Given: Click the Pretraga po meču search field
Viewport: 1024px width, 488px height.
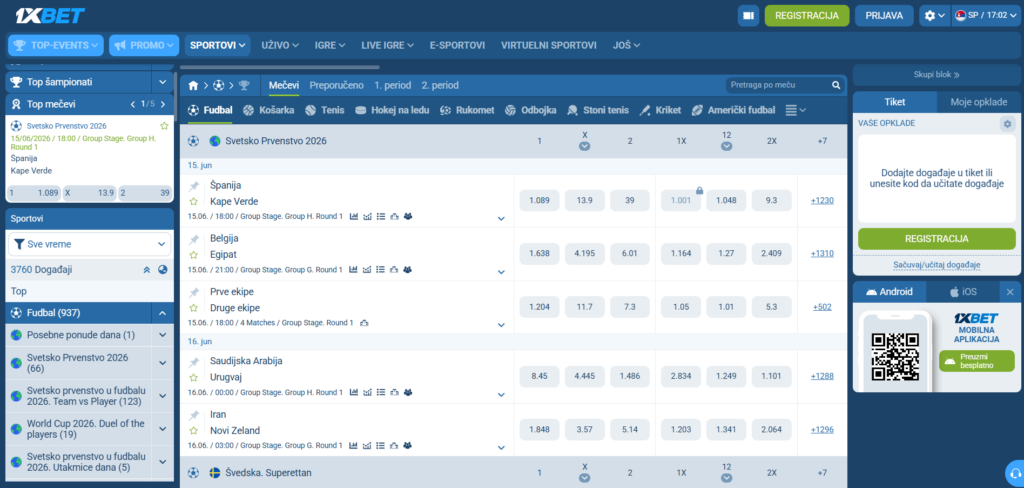Looking at the screenshot, I should [x=777, y=86].
